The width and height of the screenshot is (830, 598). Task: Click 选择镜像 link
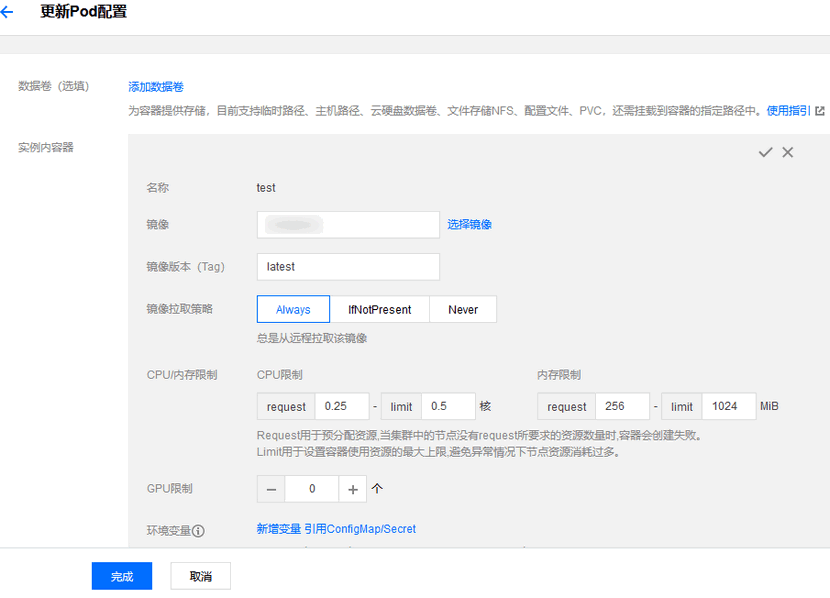pos(470,224)
